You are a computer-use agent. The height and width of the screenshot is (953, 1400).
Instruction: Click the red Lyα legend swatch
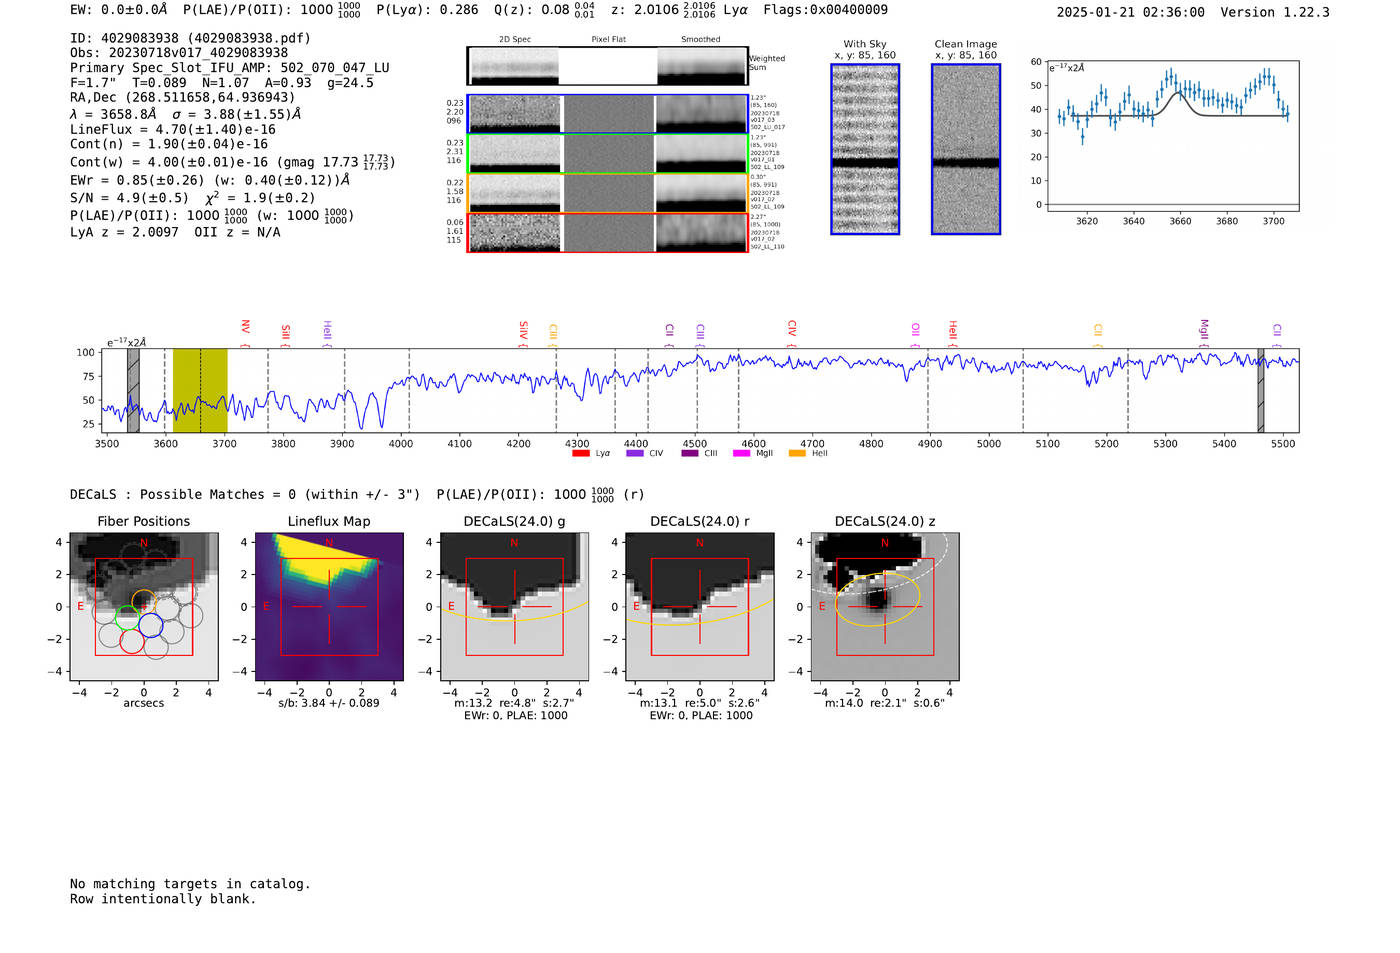pyautogui.click(x=580, y=453)
